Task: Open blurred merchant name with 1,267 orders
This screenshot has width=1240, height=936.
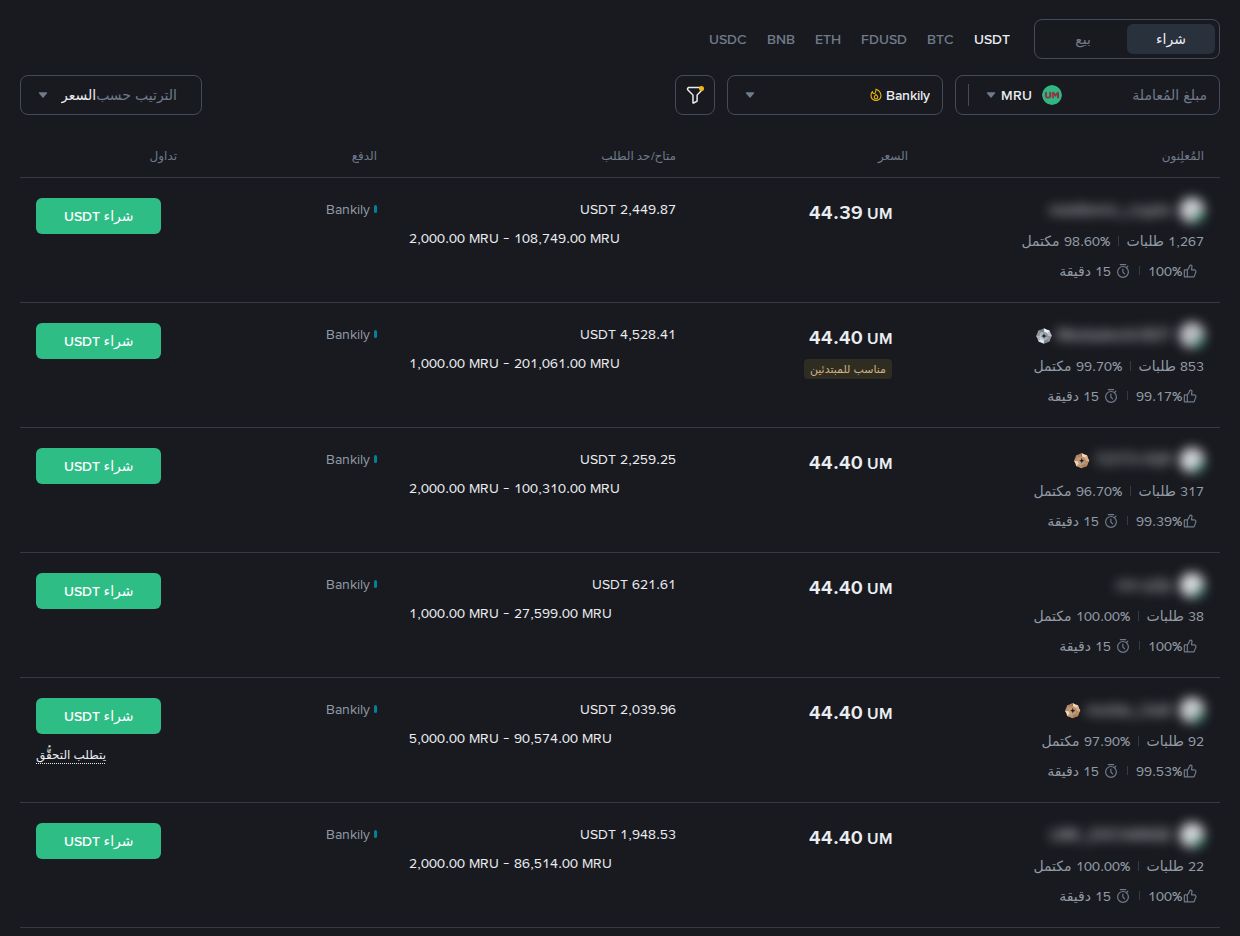Action: [1108, 210]
